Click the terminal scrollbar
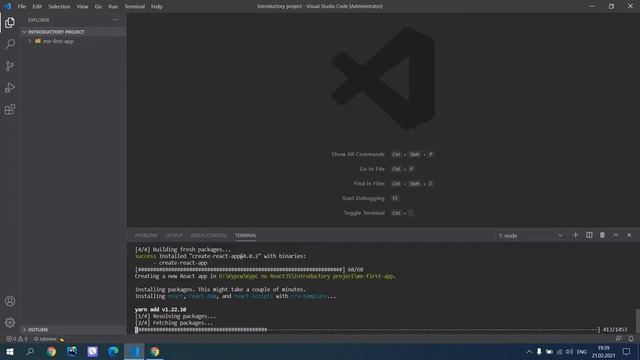 (x=638, y=321)
